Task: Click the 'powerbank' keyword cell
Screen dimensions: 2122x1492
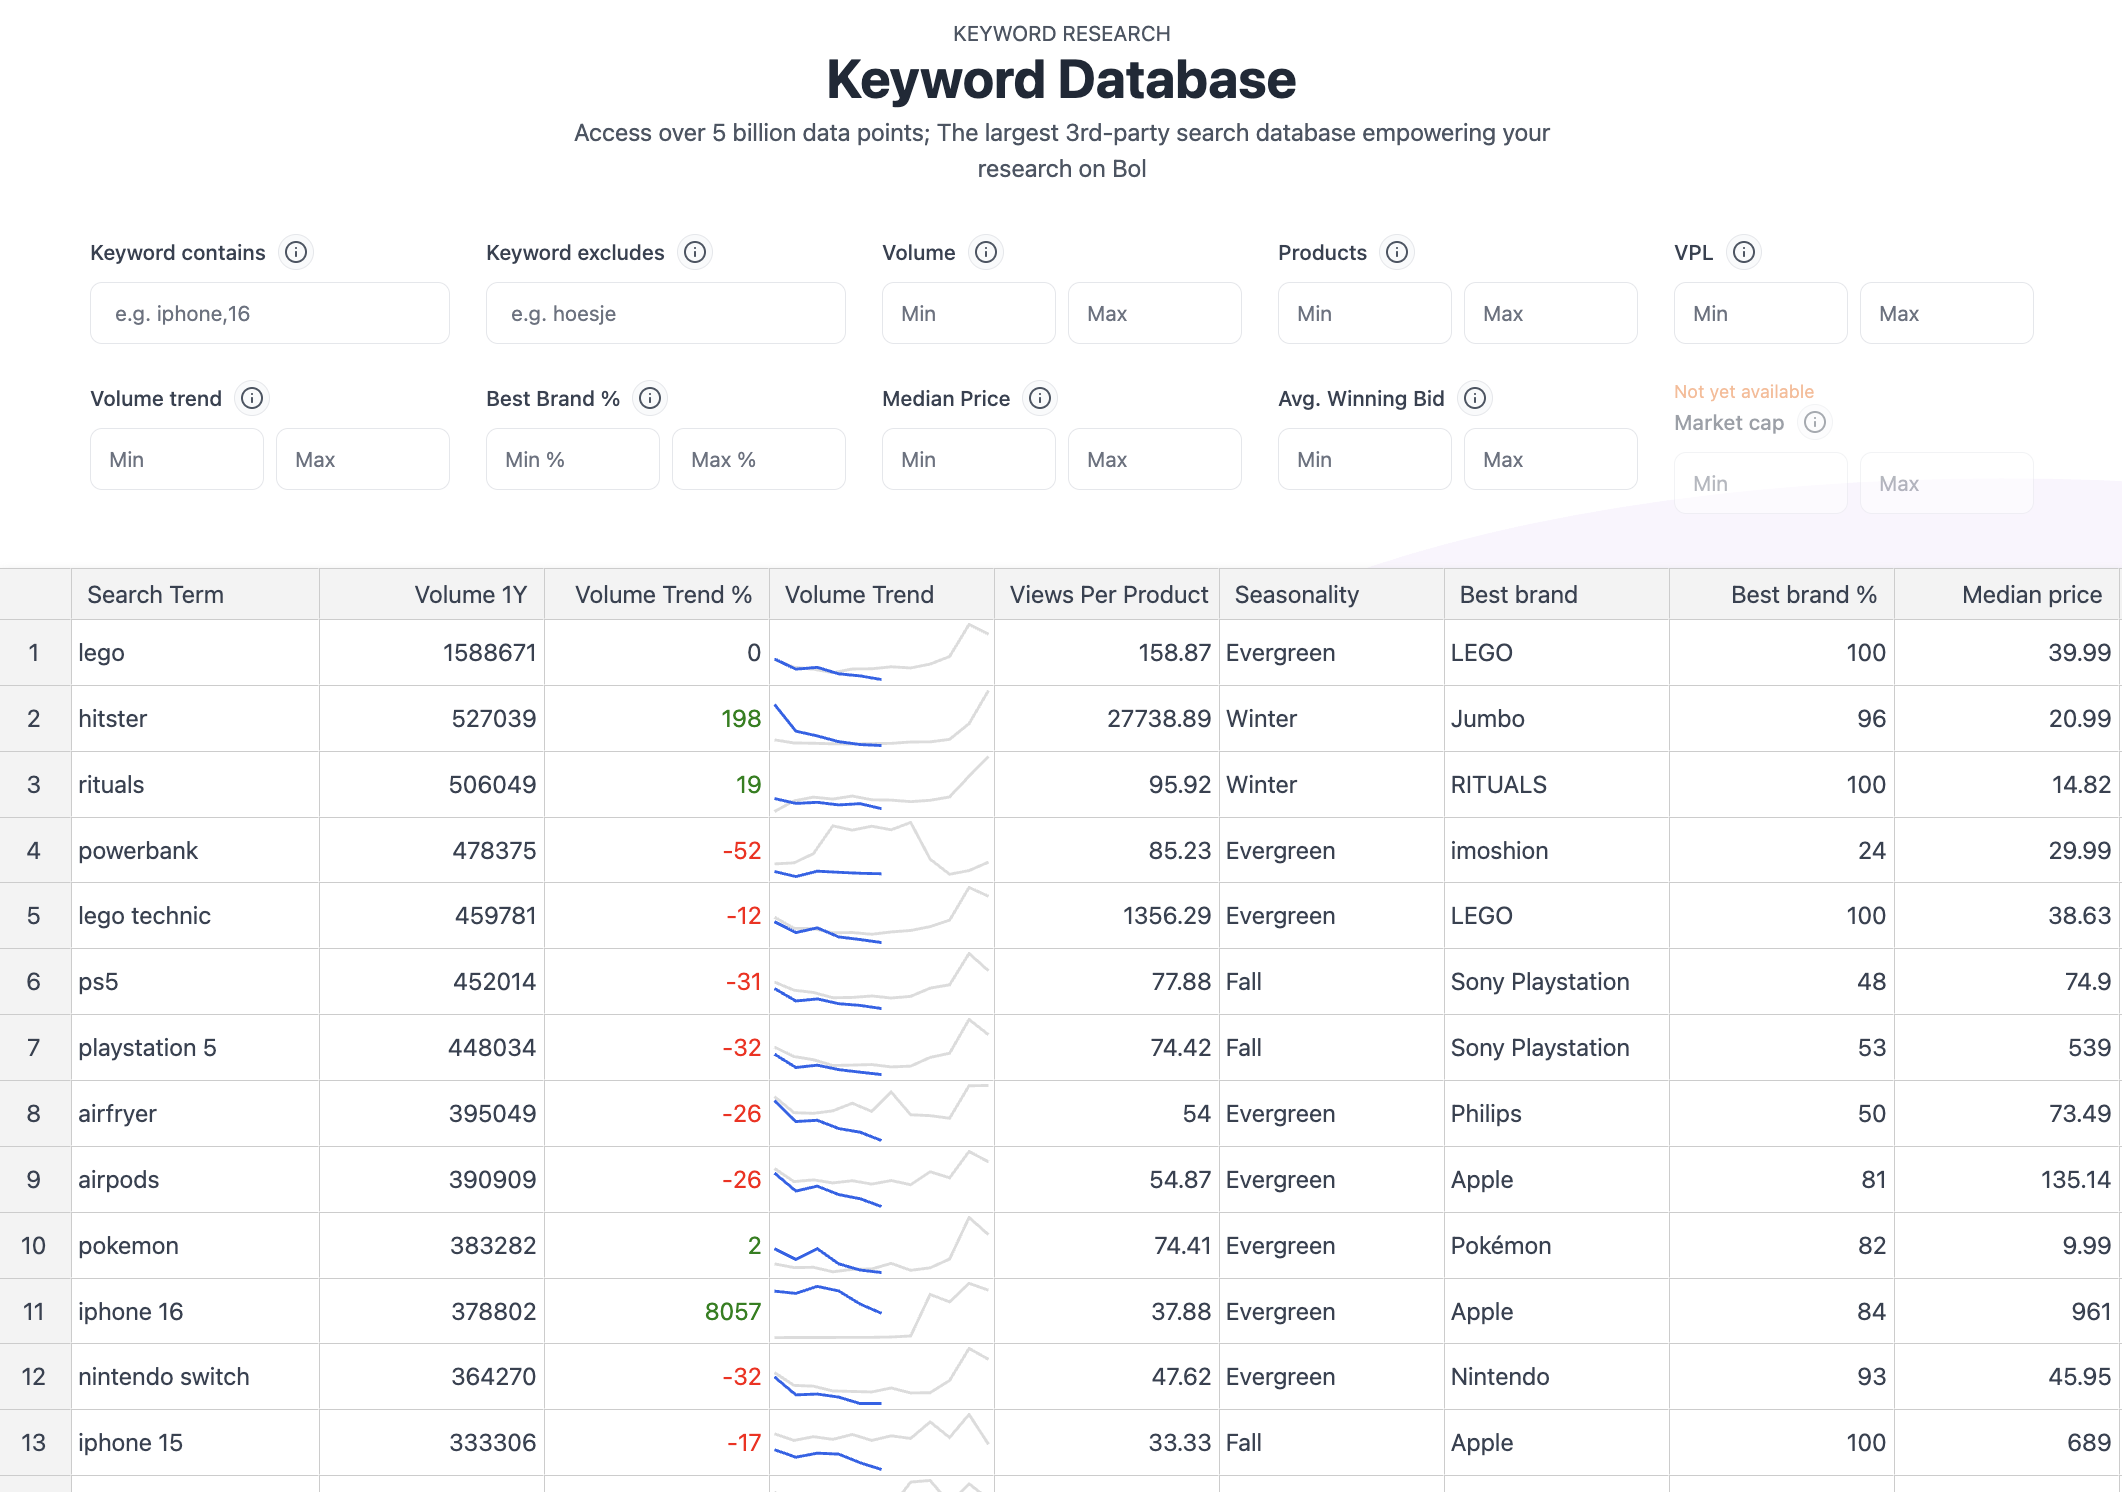Action: pos(196,850)
